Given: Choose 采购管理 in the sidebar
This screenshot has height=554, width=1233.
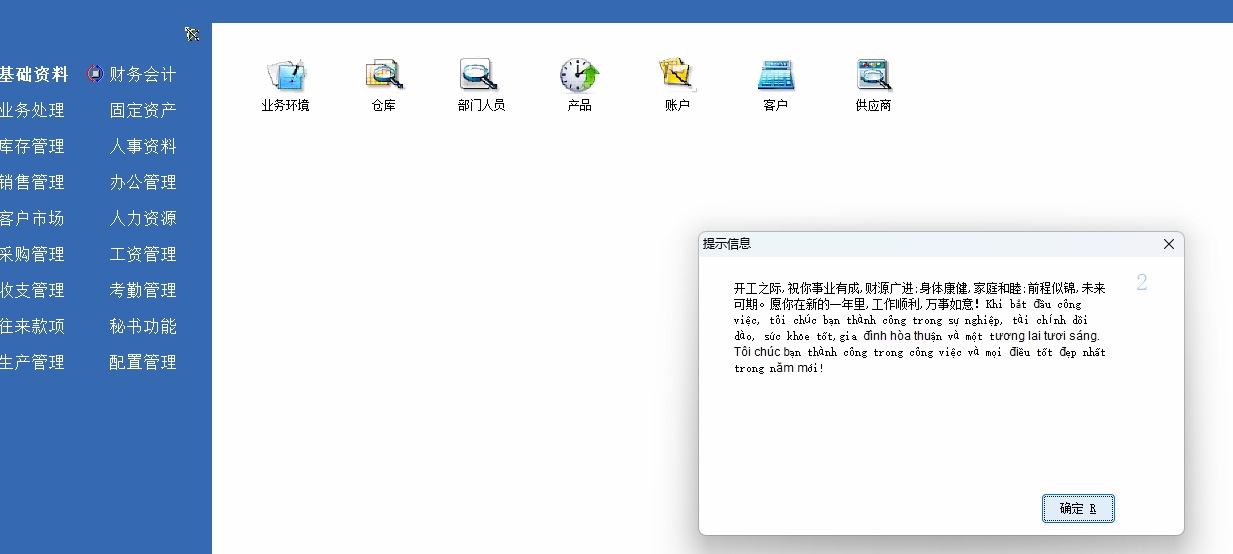Looking at the screenshot, I should coord(32,254).
